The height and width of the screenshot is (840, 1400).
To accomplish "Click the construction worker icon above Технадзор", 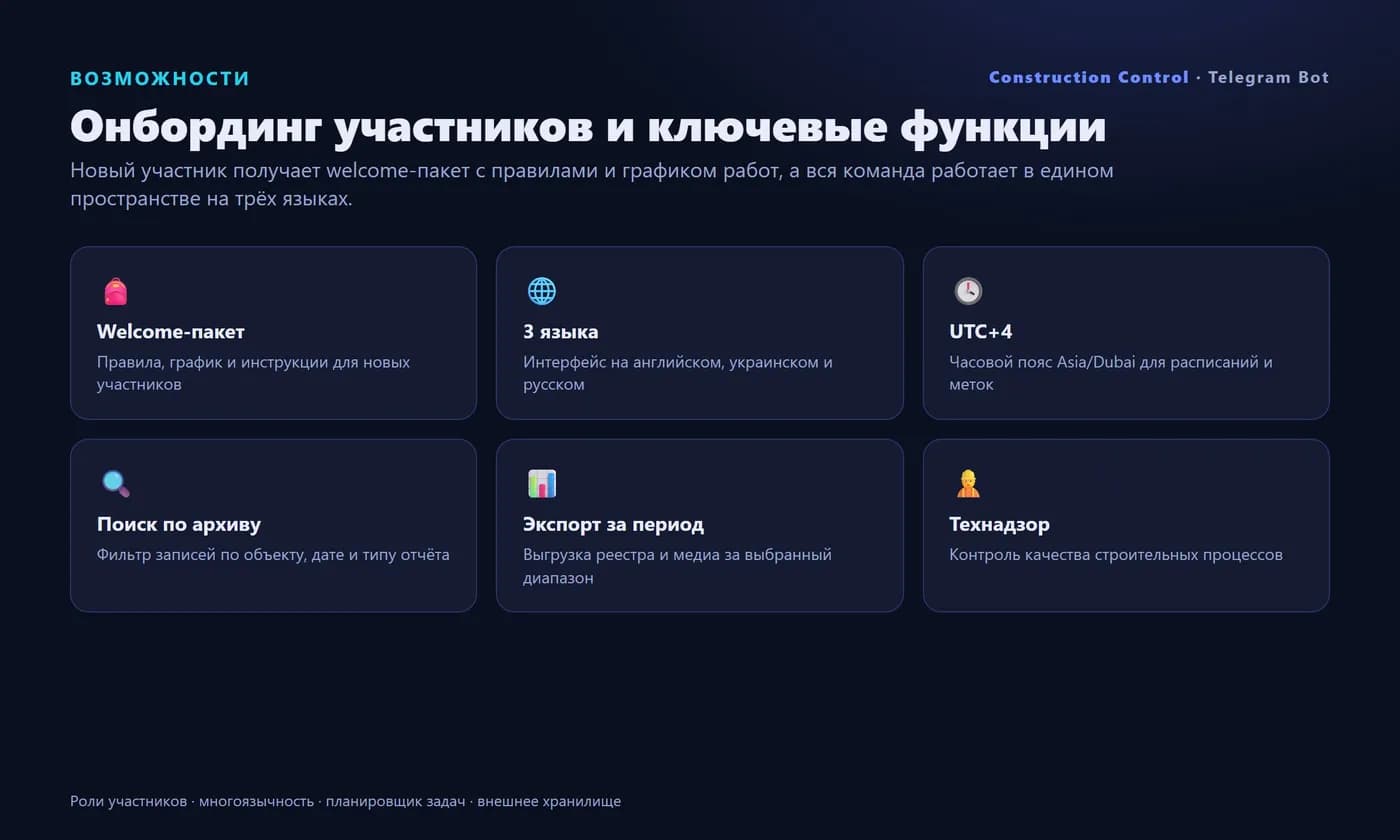I will point(968,484).
